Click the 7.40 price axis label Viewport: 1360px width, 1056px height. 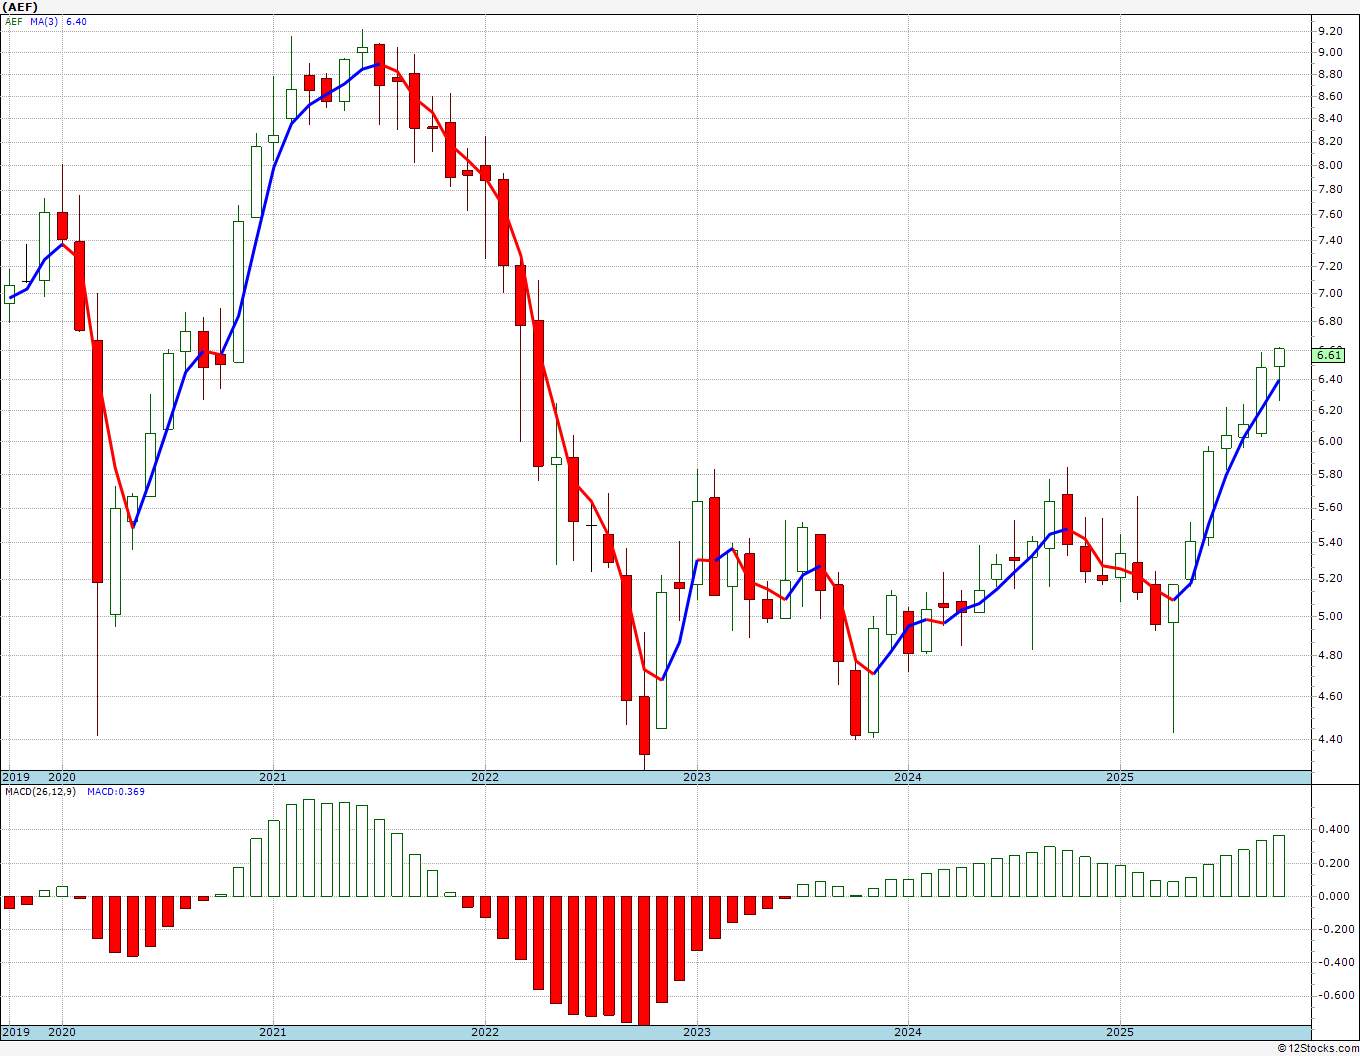pos(1330,241)
